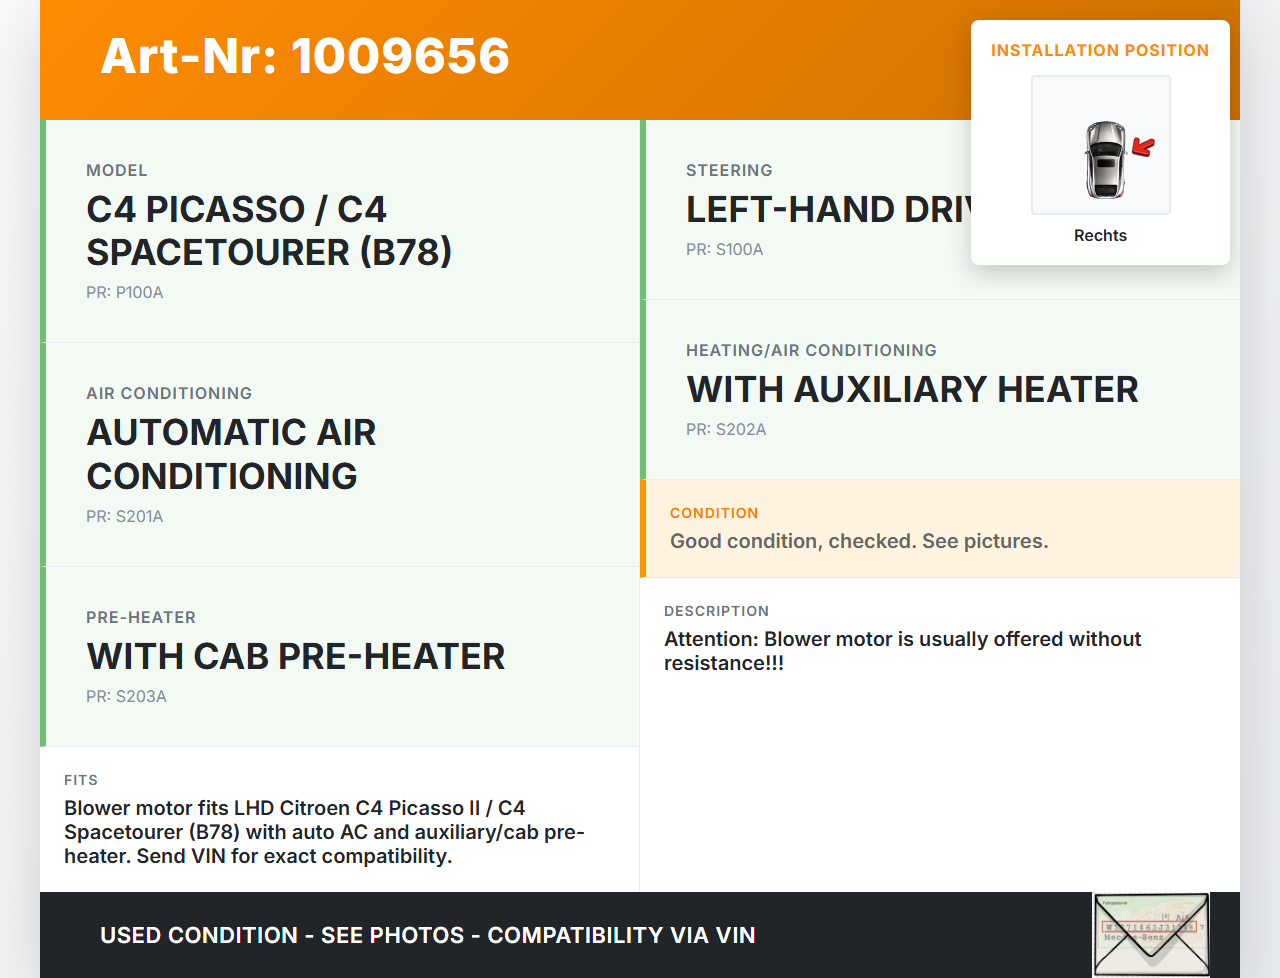Click the red arrow beside the car
The height and width of the screenshot is (978, 1280).
[x=1142, y=148]
